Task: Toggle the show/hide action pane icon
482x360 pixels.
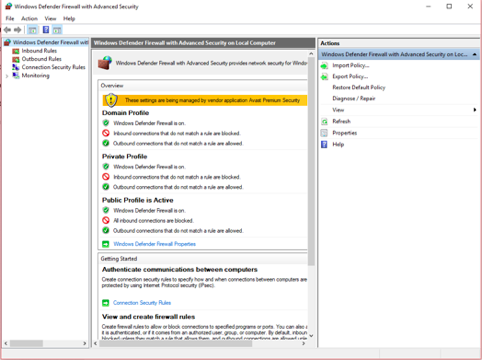Action: tap(57, 30)
